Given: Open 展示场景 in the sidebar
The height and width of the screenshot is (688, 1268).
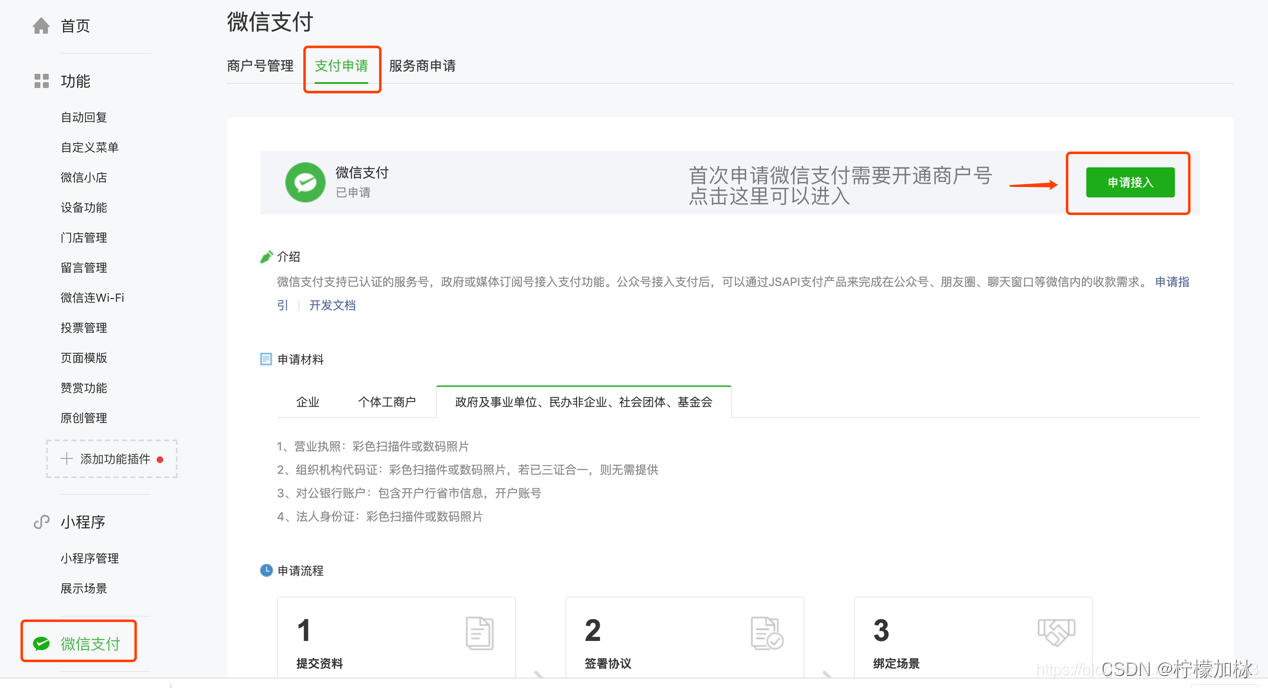Looking at the screenshot, I should coord(84,588).
